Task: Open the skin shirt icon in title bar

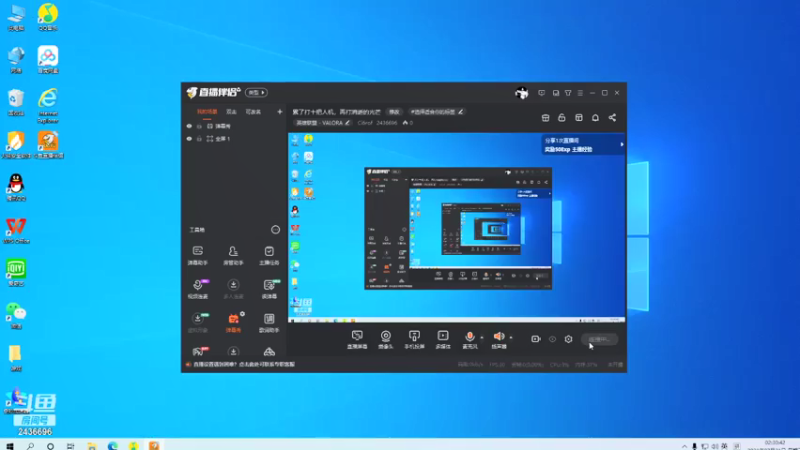Action: 568,93
